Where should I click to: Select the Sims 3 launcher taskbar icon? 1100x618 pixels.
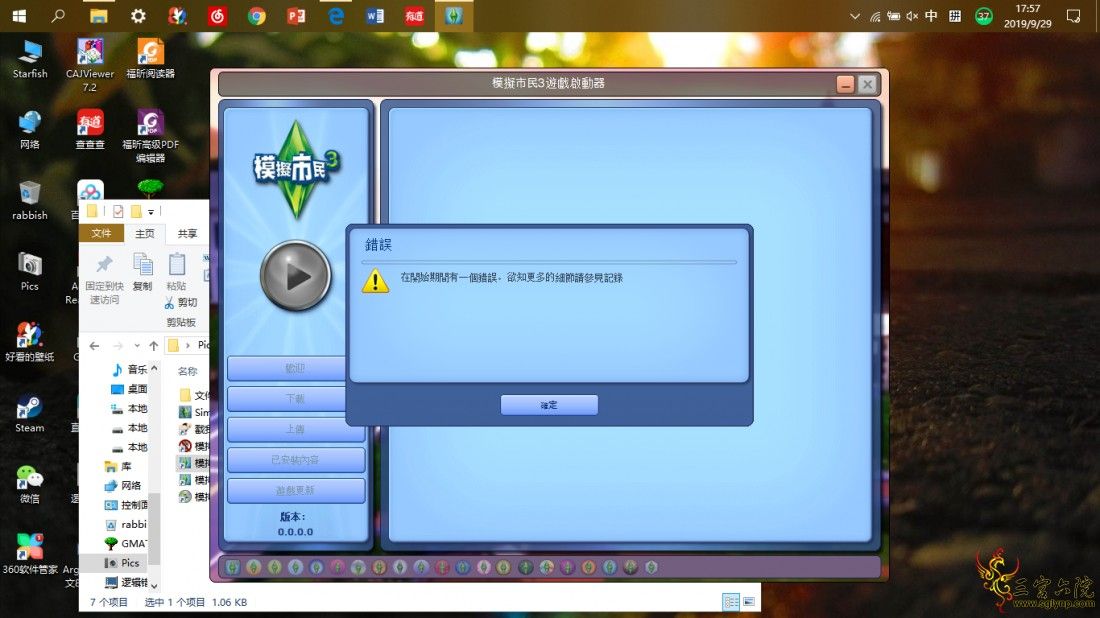click(x=453, y=16)
